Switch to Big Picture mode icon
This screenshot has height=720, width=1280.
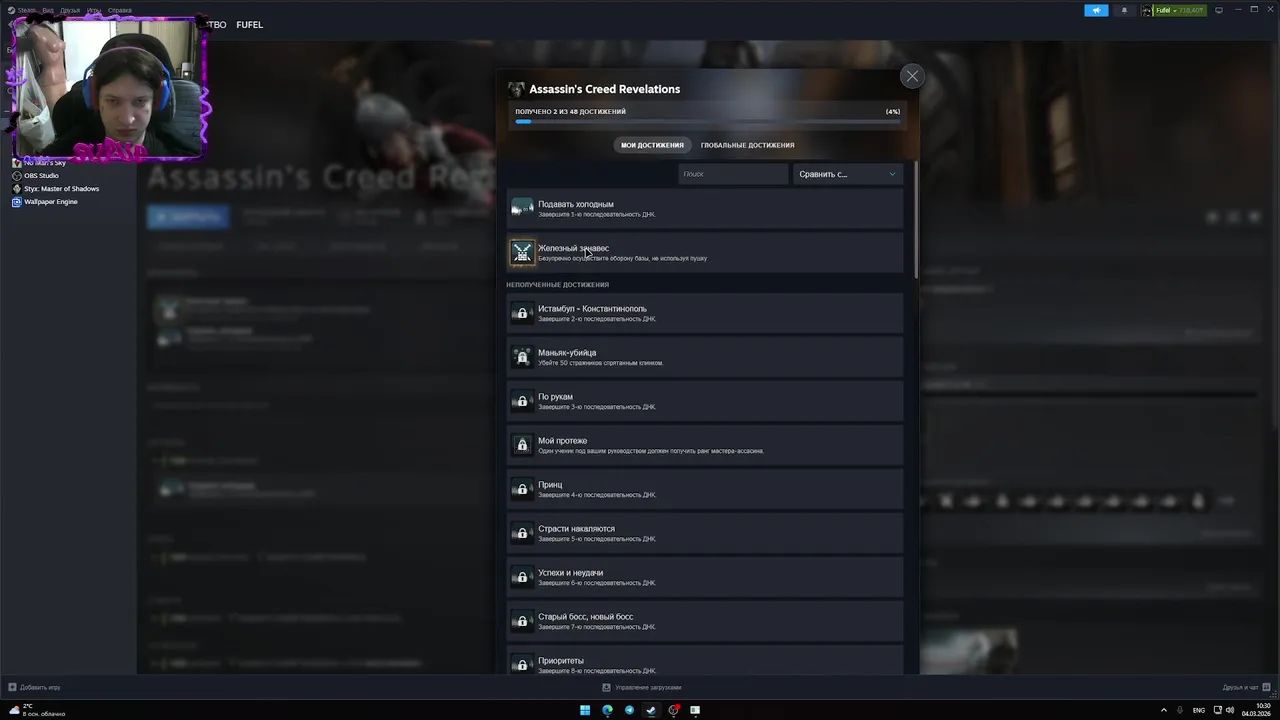(x=1219, y=10)
